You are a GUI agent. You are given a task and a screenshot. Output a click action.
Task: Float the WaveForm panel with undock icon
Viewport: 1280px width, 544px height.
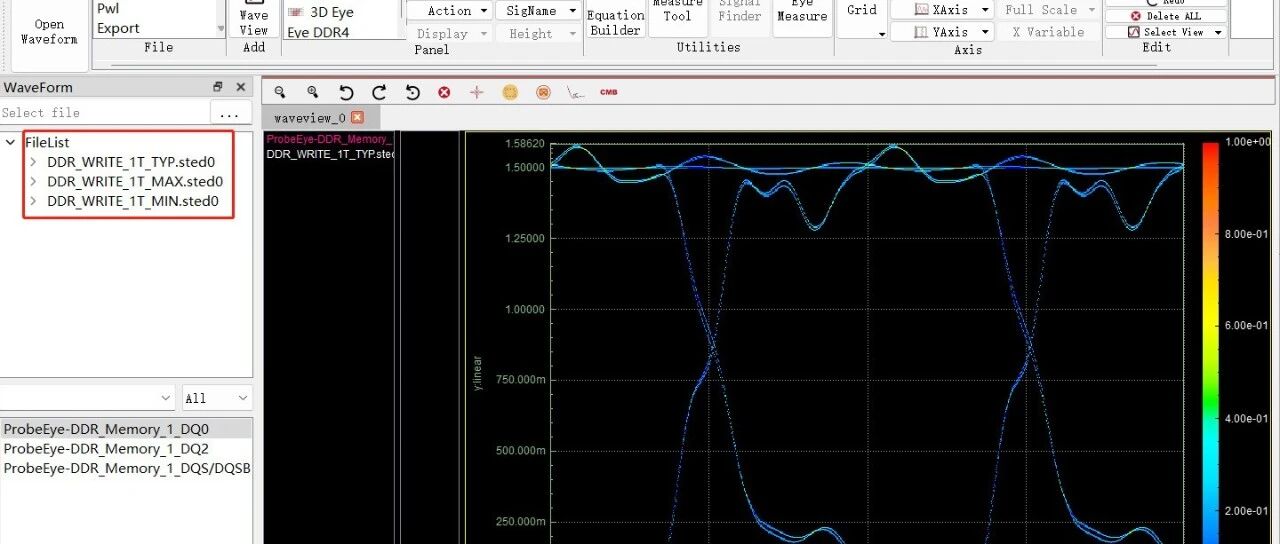(x=218, y=87)
